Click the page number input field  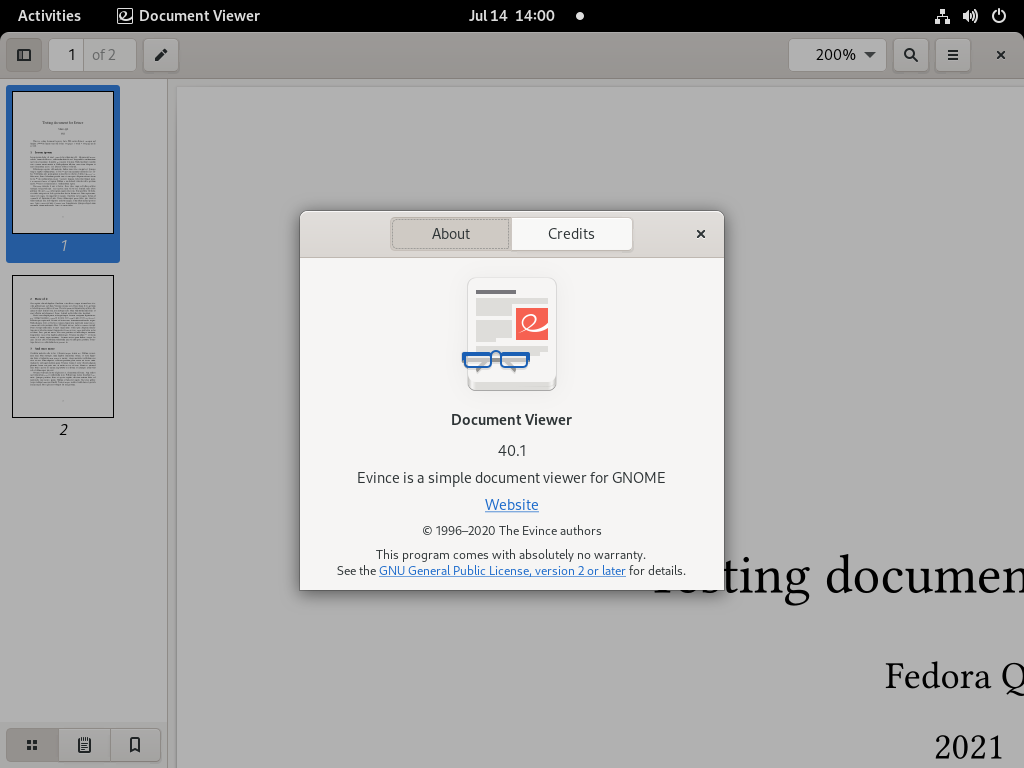(67, 55)
